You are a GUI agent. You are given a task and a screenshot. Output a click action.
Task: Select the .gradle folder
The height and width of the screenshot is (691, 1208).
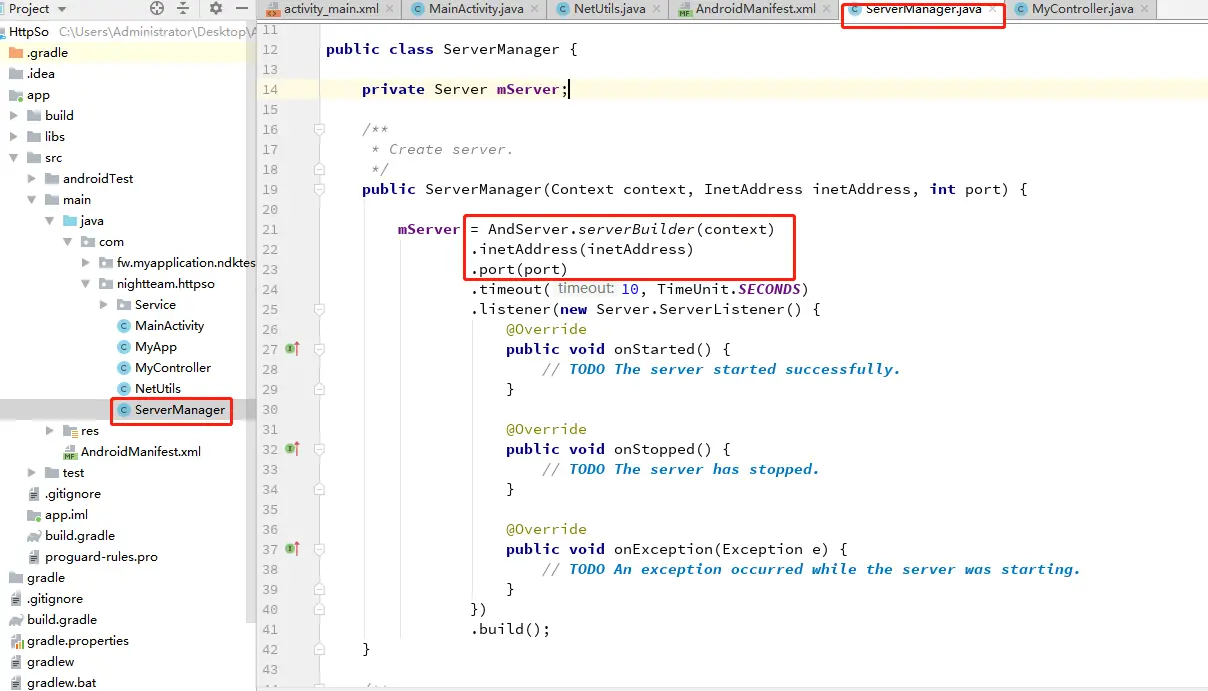(38, 53)
